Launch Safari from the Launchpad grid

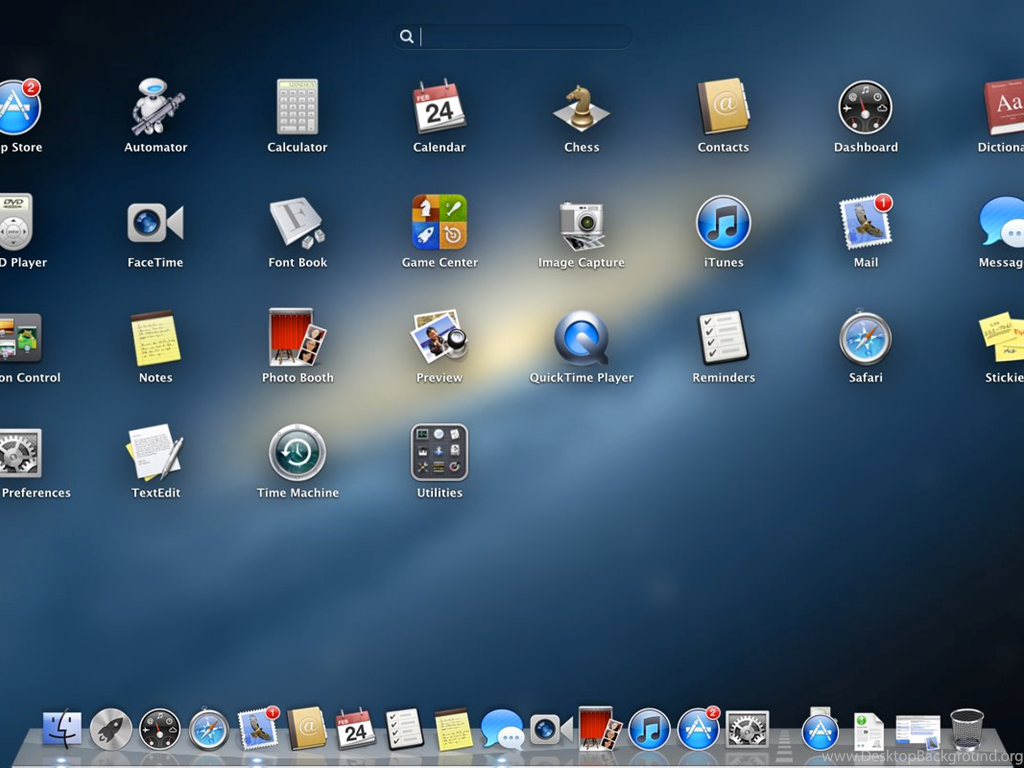(865, 338)
